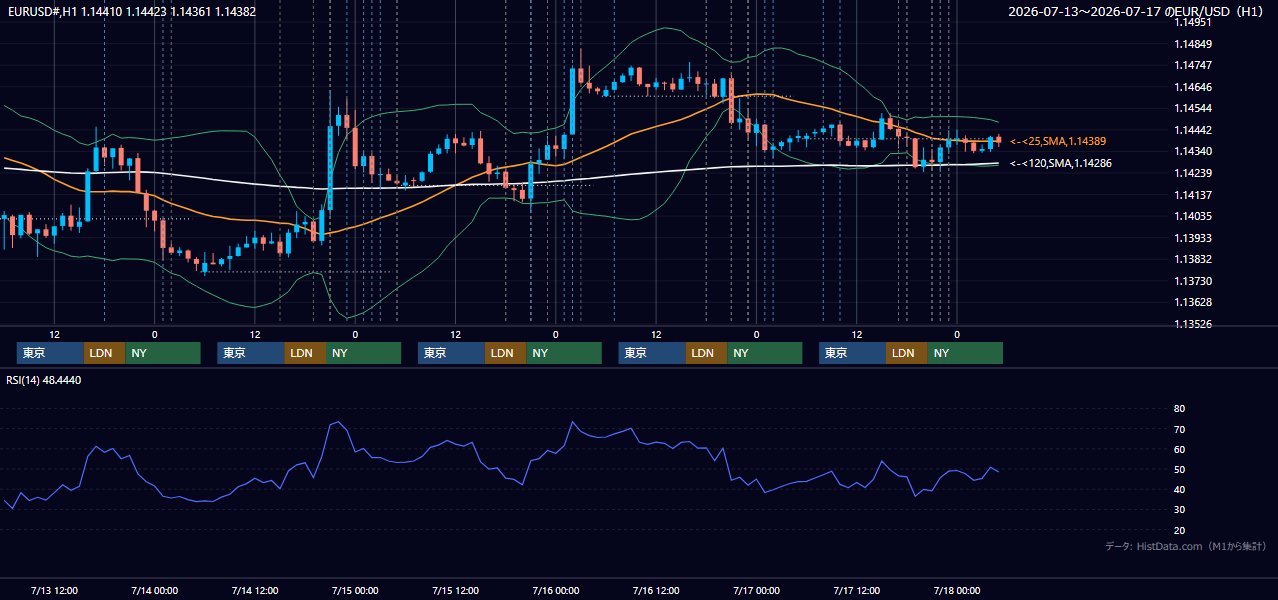Image resolution: width=1278 pixels, height=600 pixels.
Task: Click RSI scale value 30
Action: pyautogui.click(x=1179, y=510)
